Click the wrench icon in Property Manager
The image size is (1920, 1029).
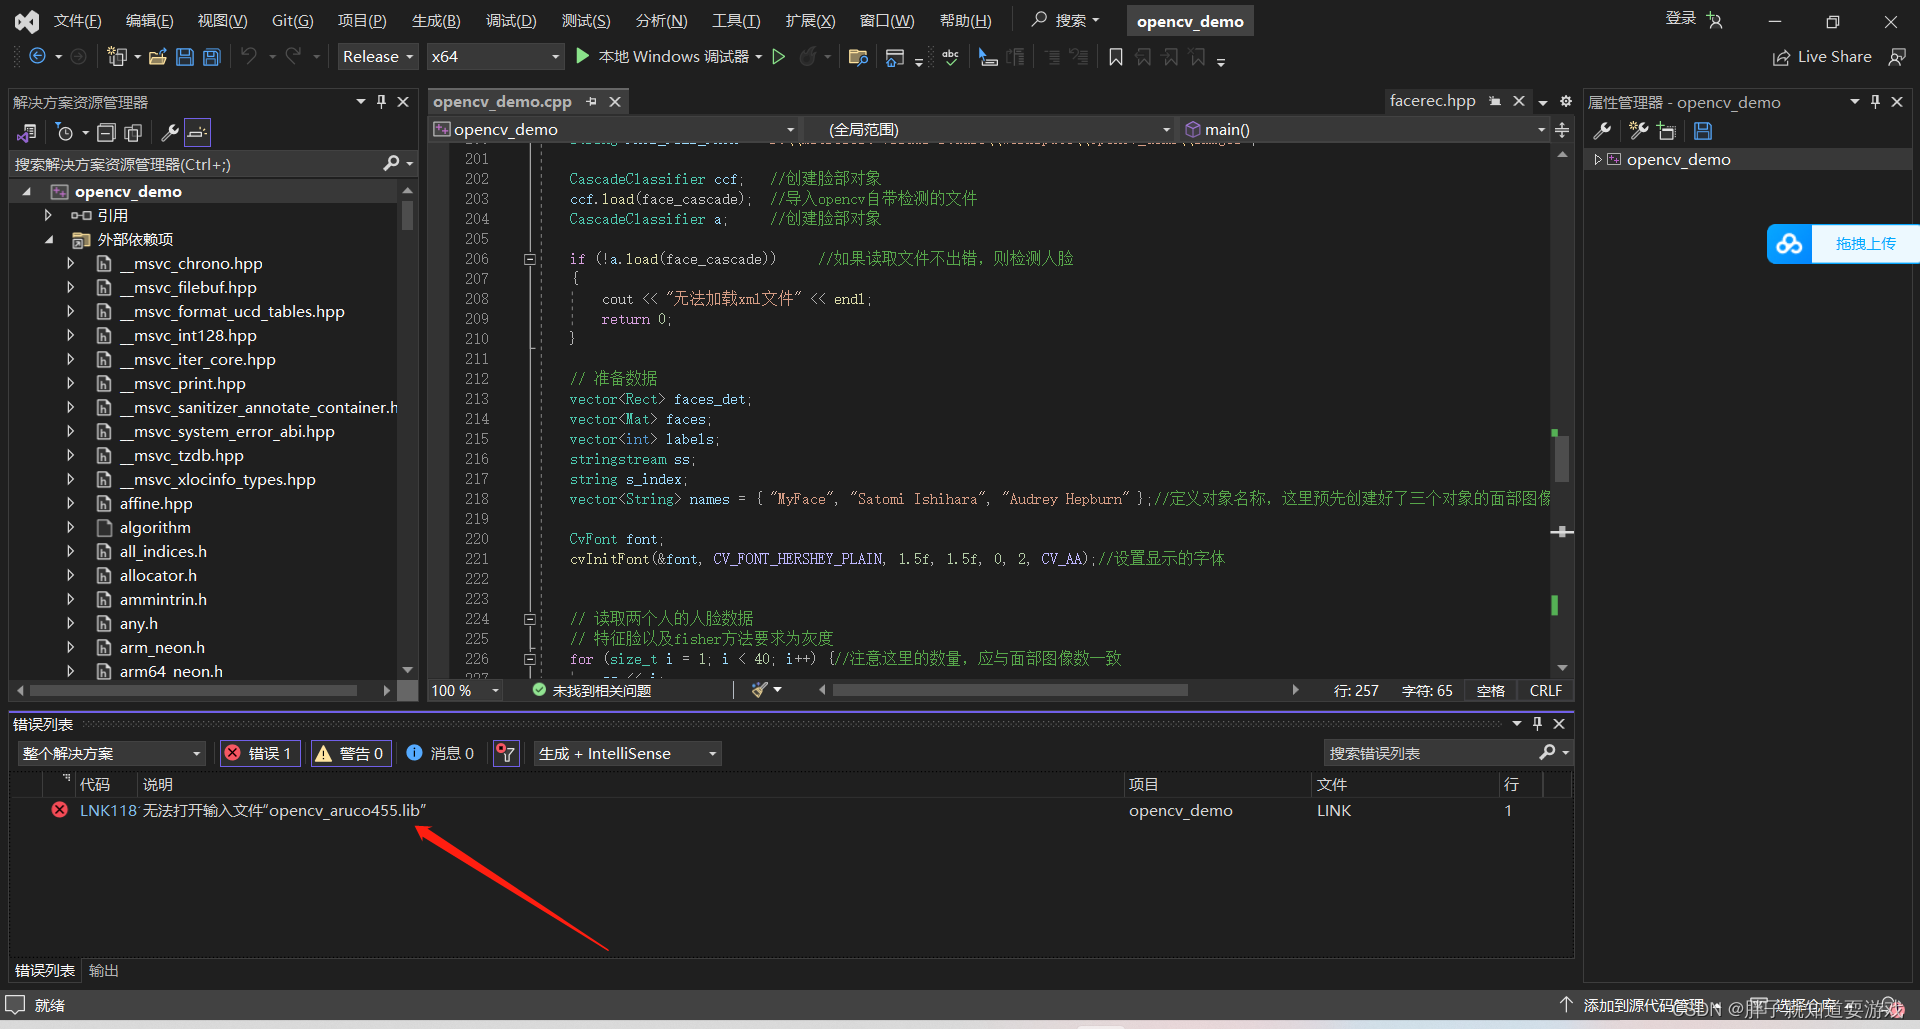tap(1602, 131)
